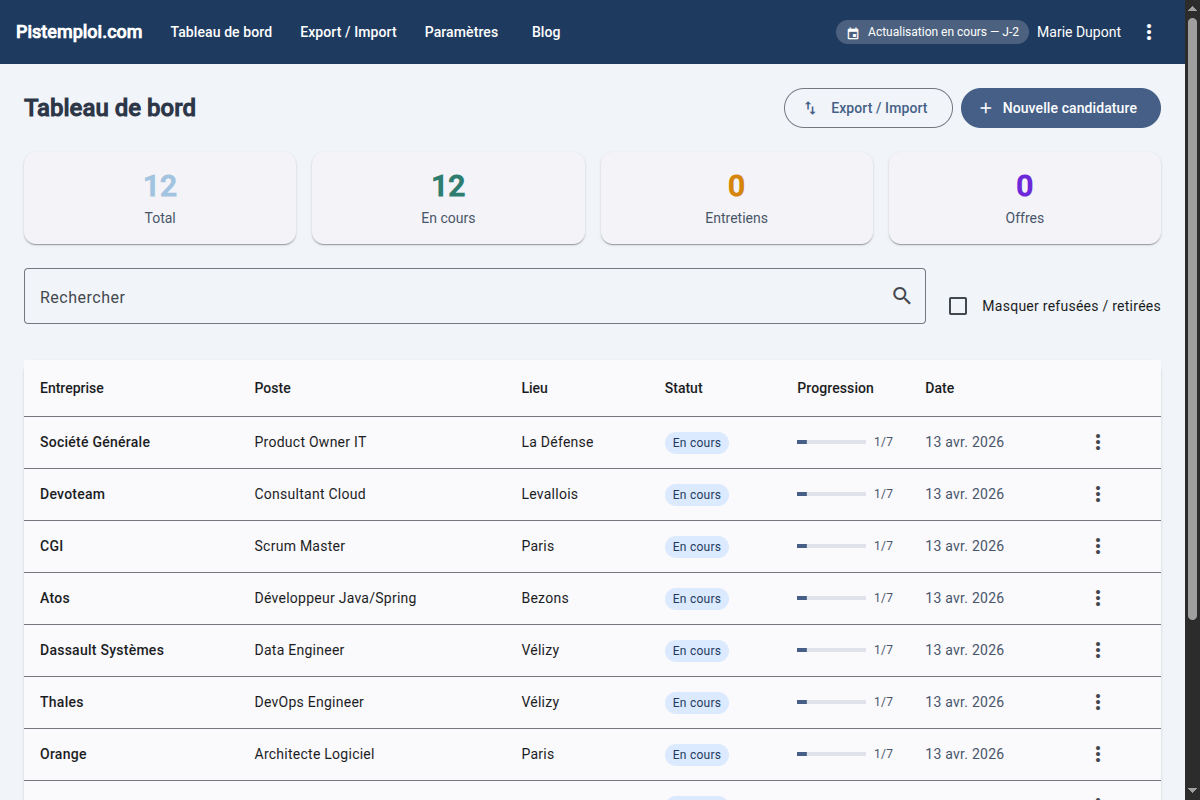Check the Masquer refusées / retirées checkbox
This screenshot has height=800, width=1200.
tap(958, 306)
